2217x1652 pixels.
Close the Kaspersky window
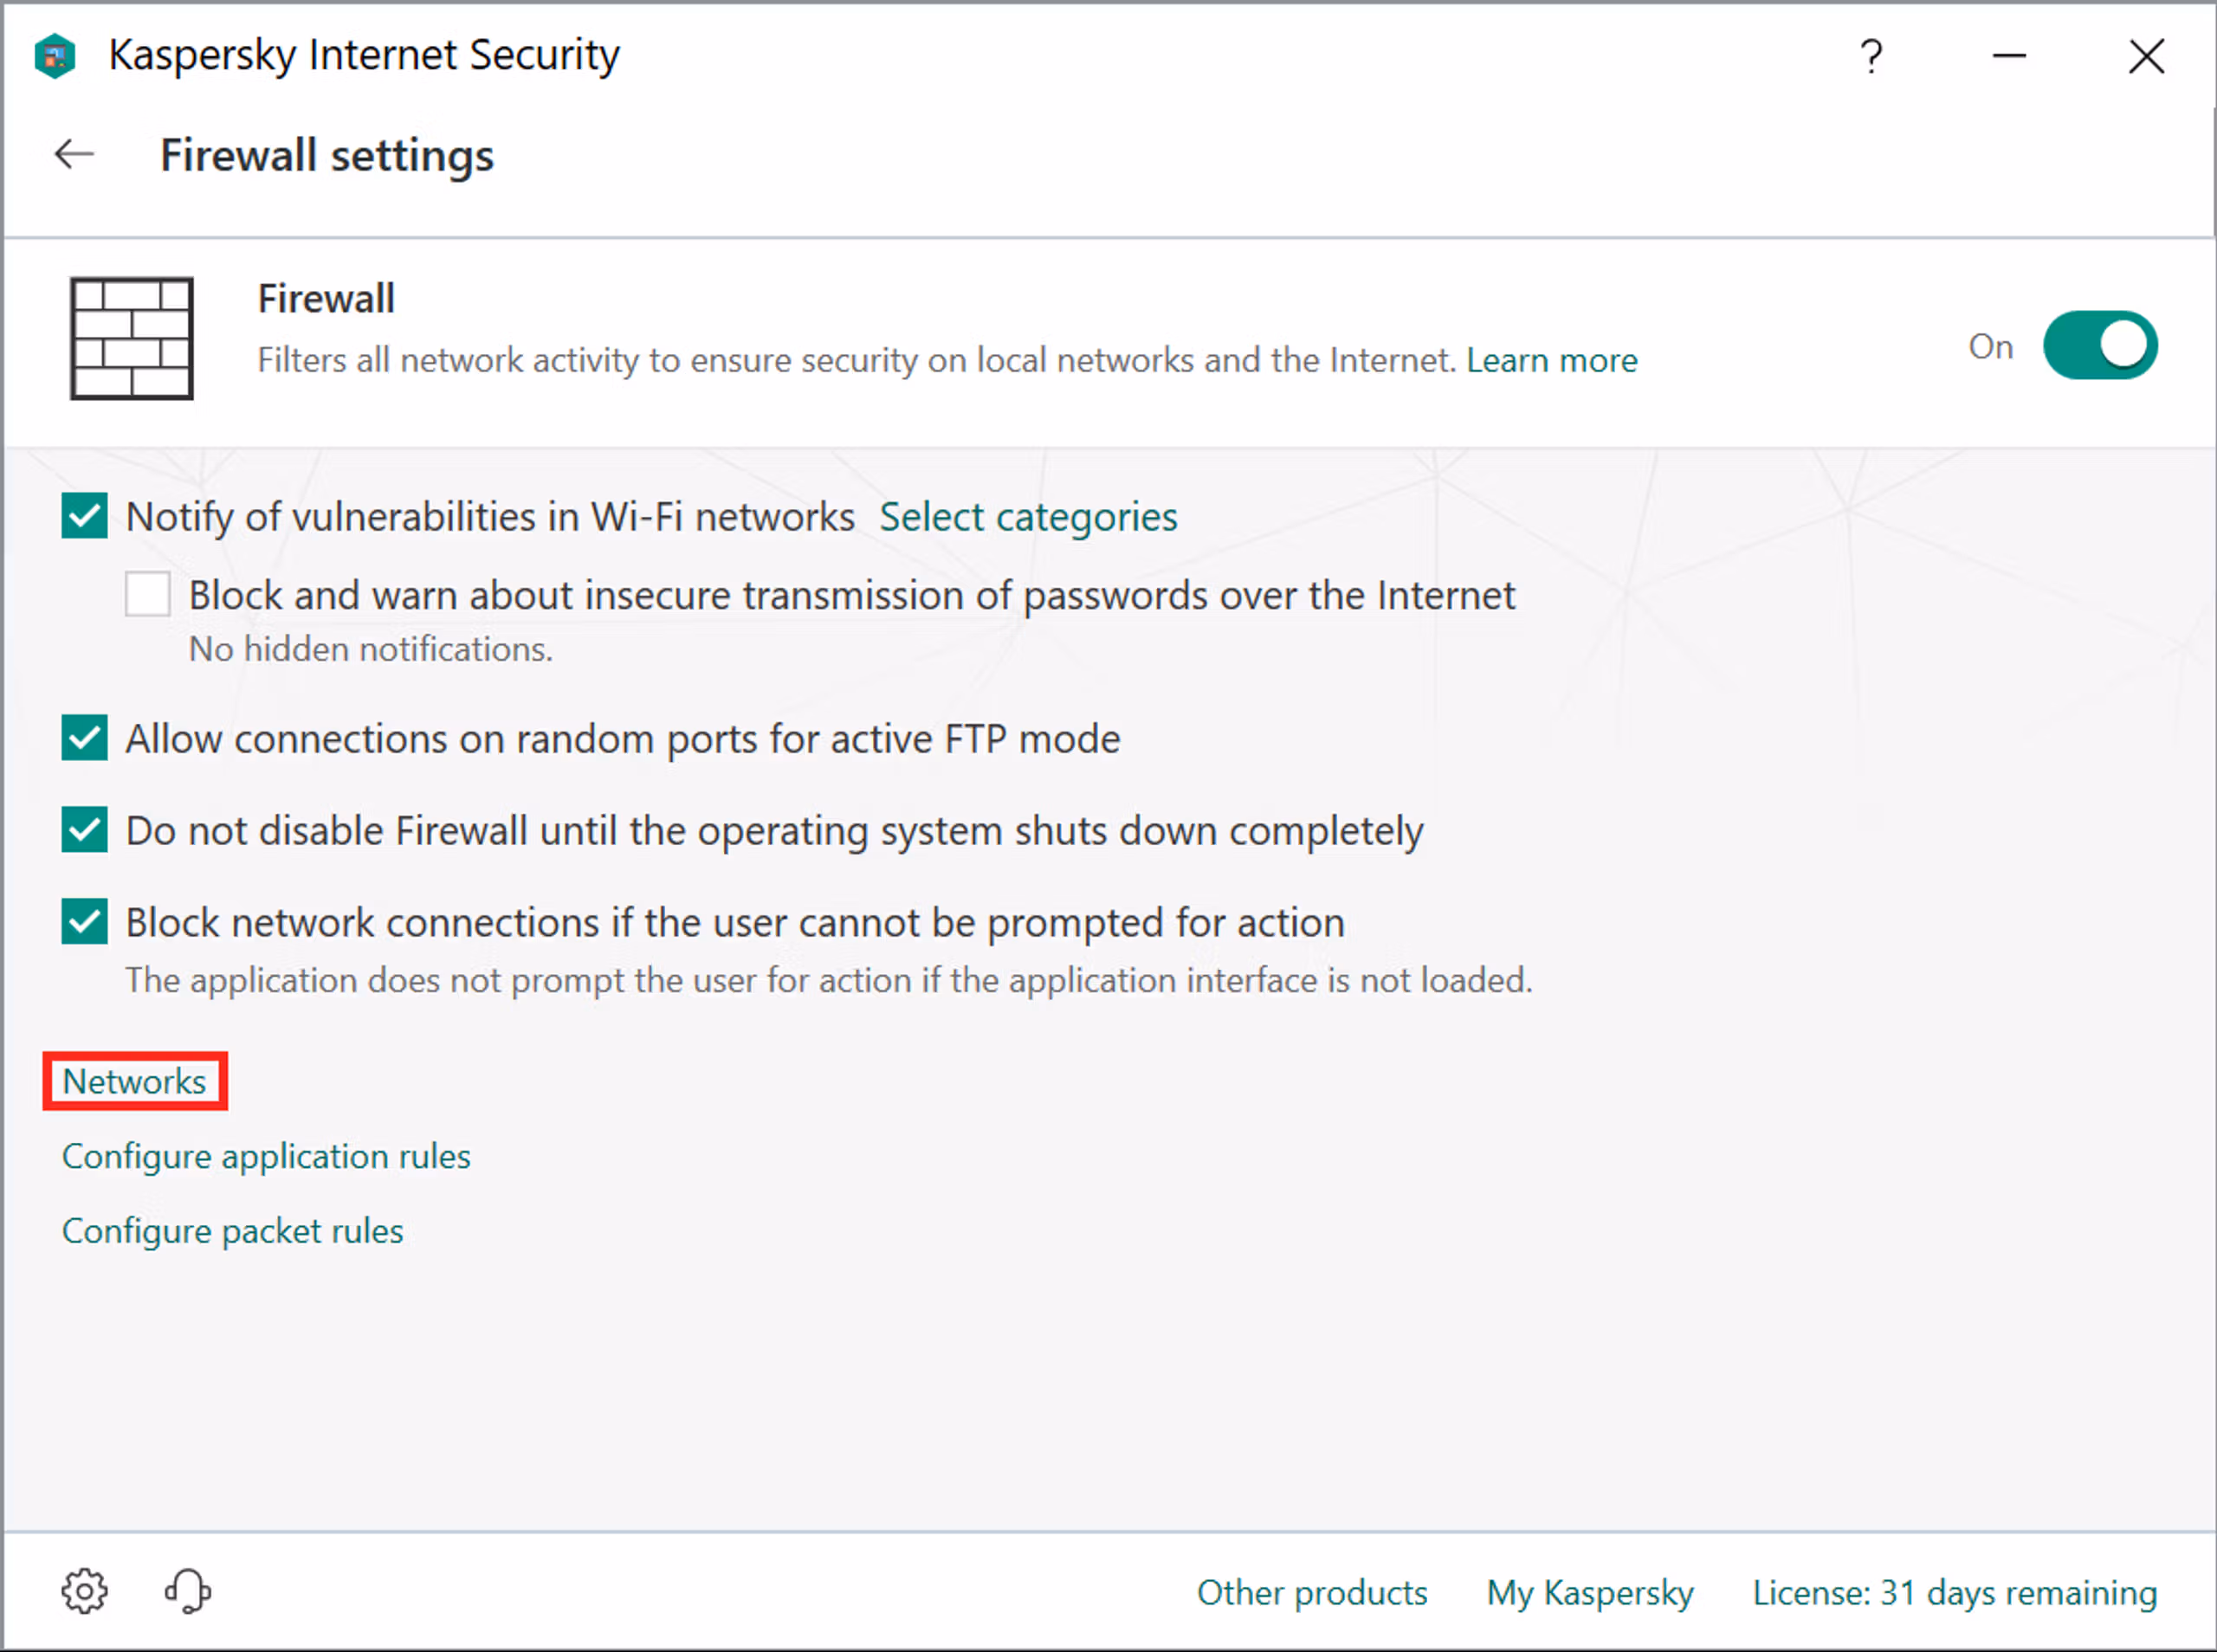click(2146, 56)
